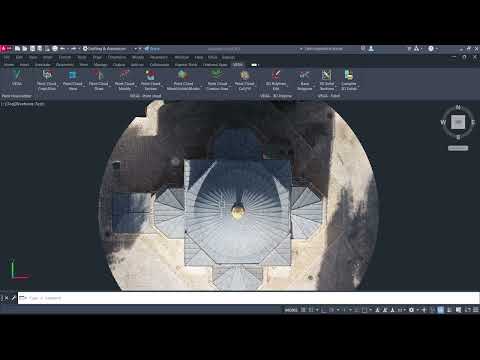Toggle Ortho mode in status bar
Viewport: 480px width, 360px height.
pyautogui.click(x=324, y=310)
